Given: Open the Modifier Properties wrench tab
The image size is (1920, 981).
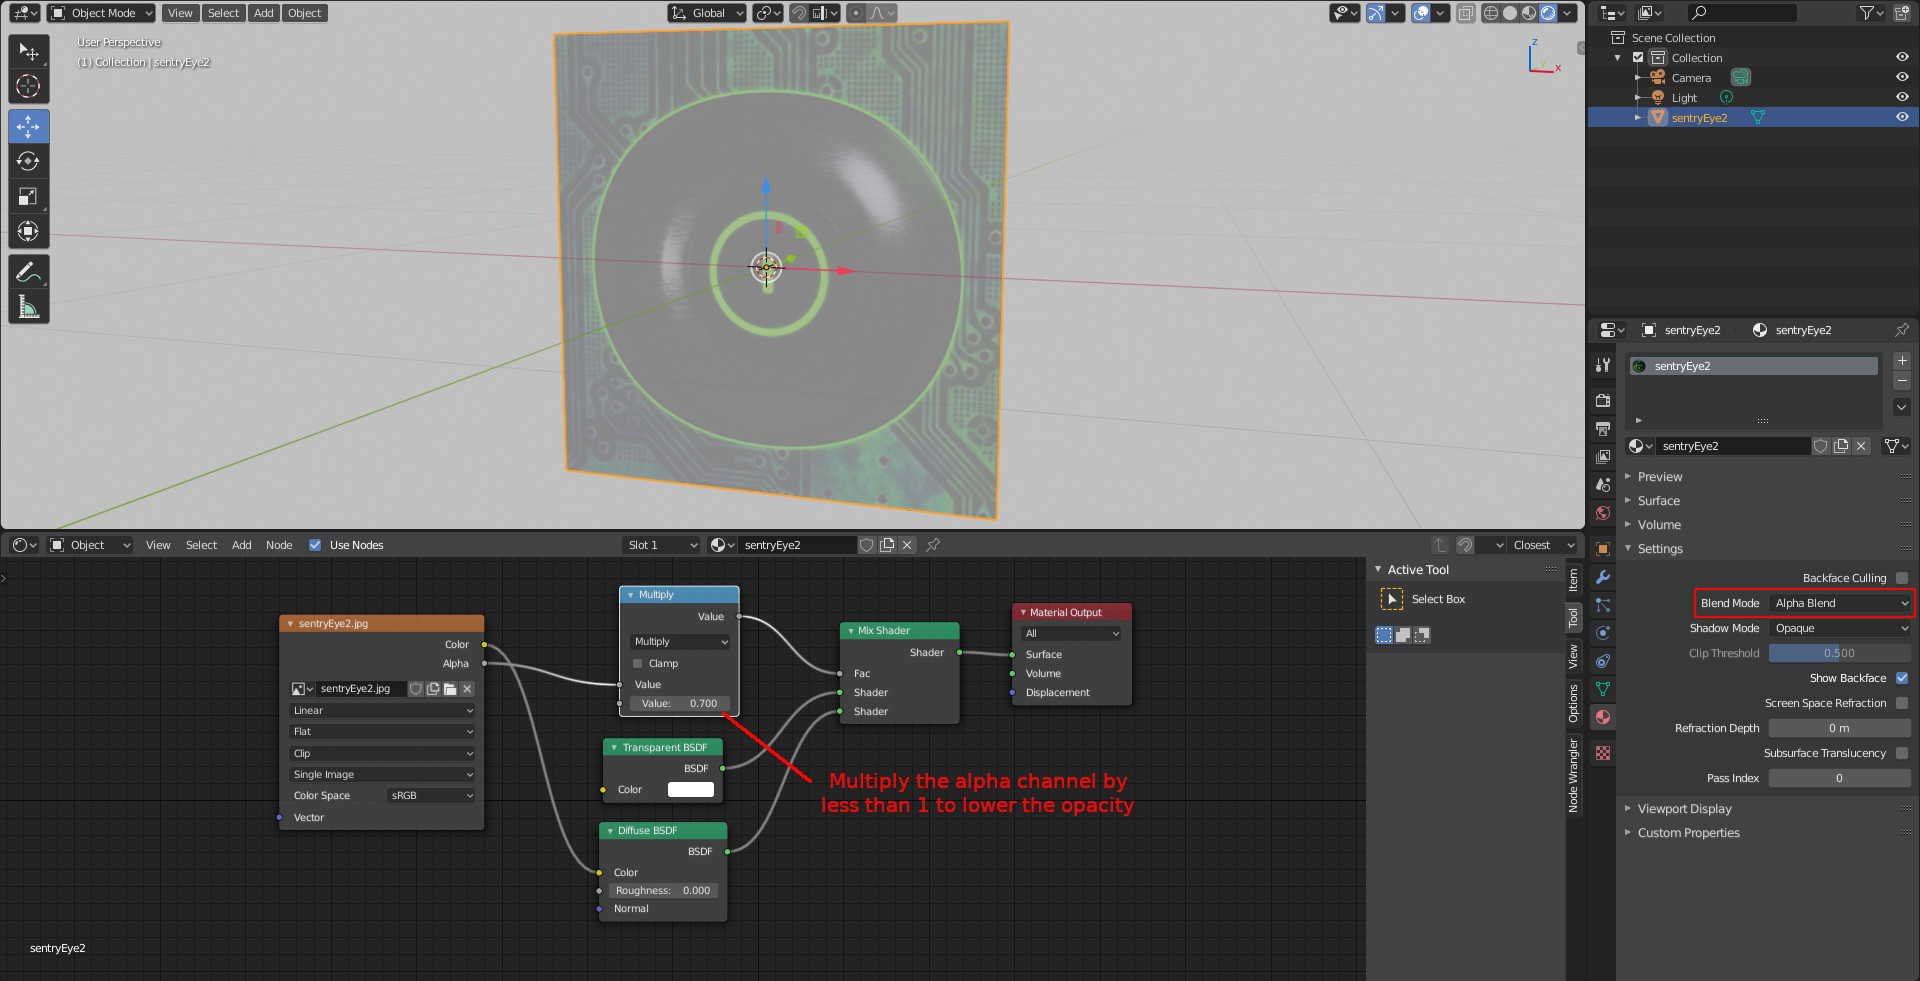Looking at the screenshot, I should tap(1603, 578).
